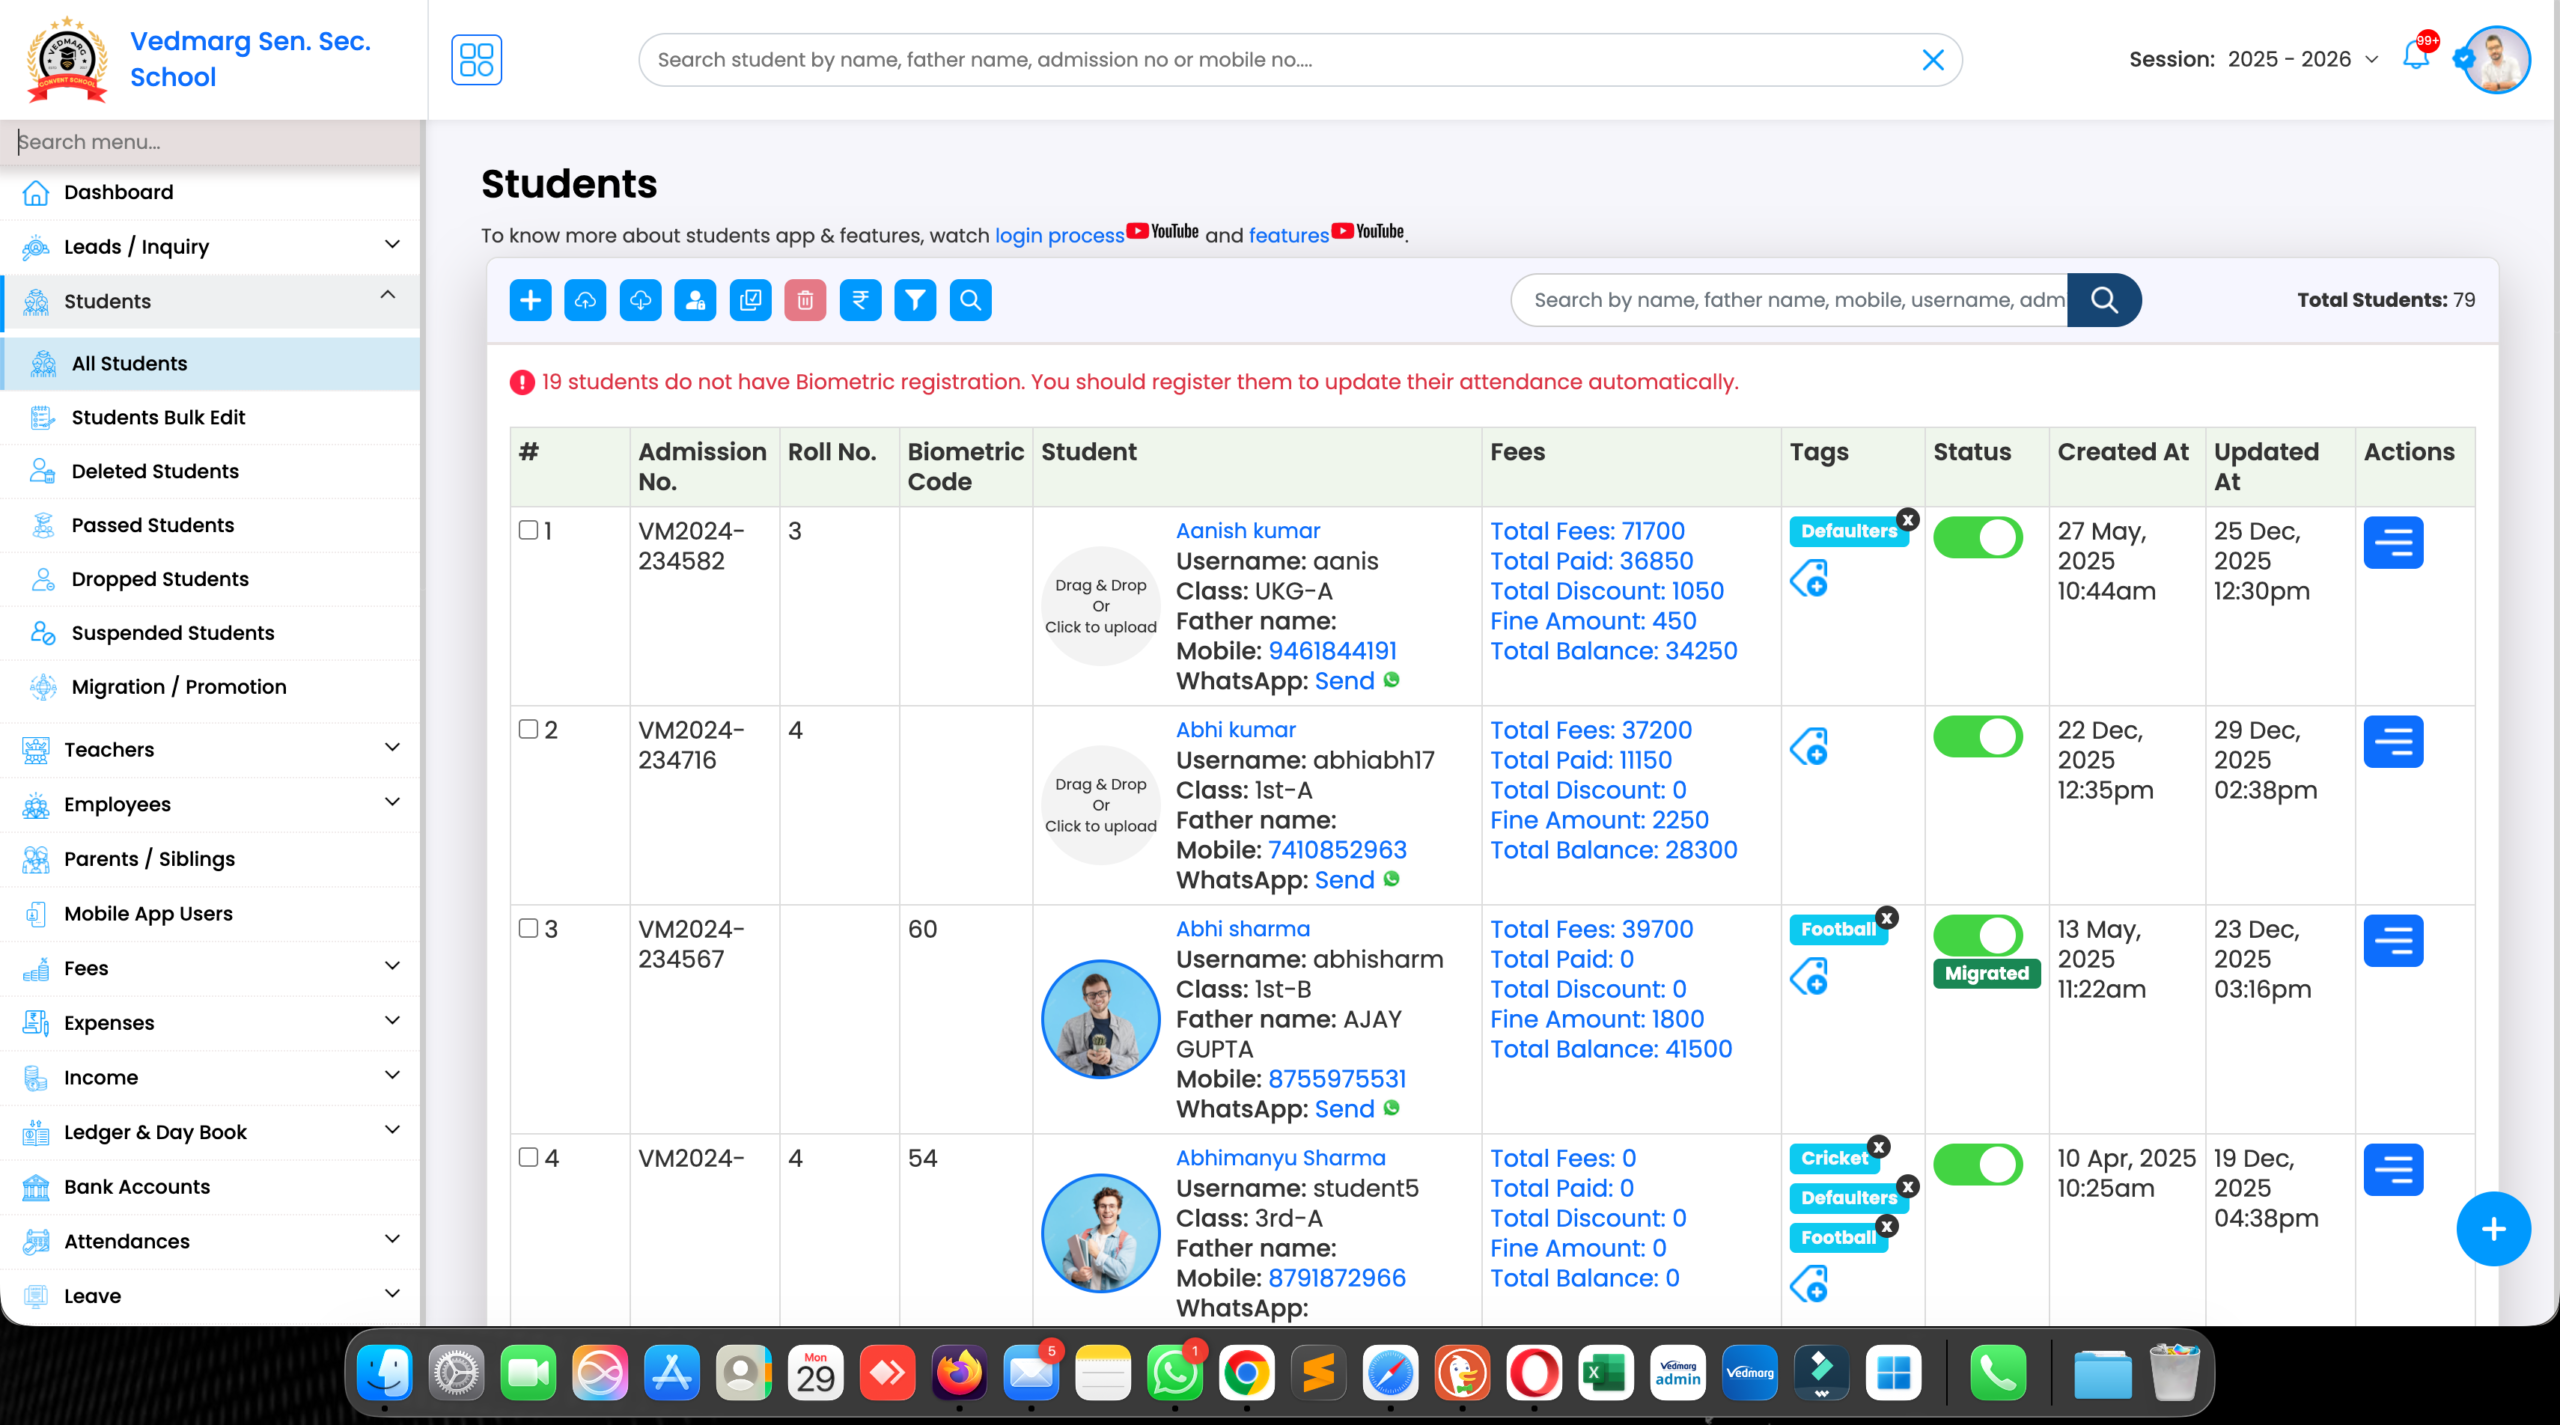Check the checkbox for Abhi sharma's row

(x=529, y=929)
